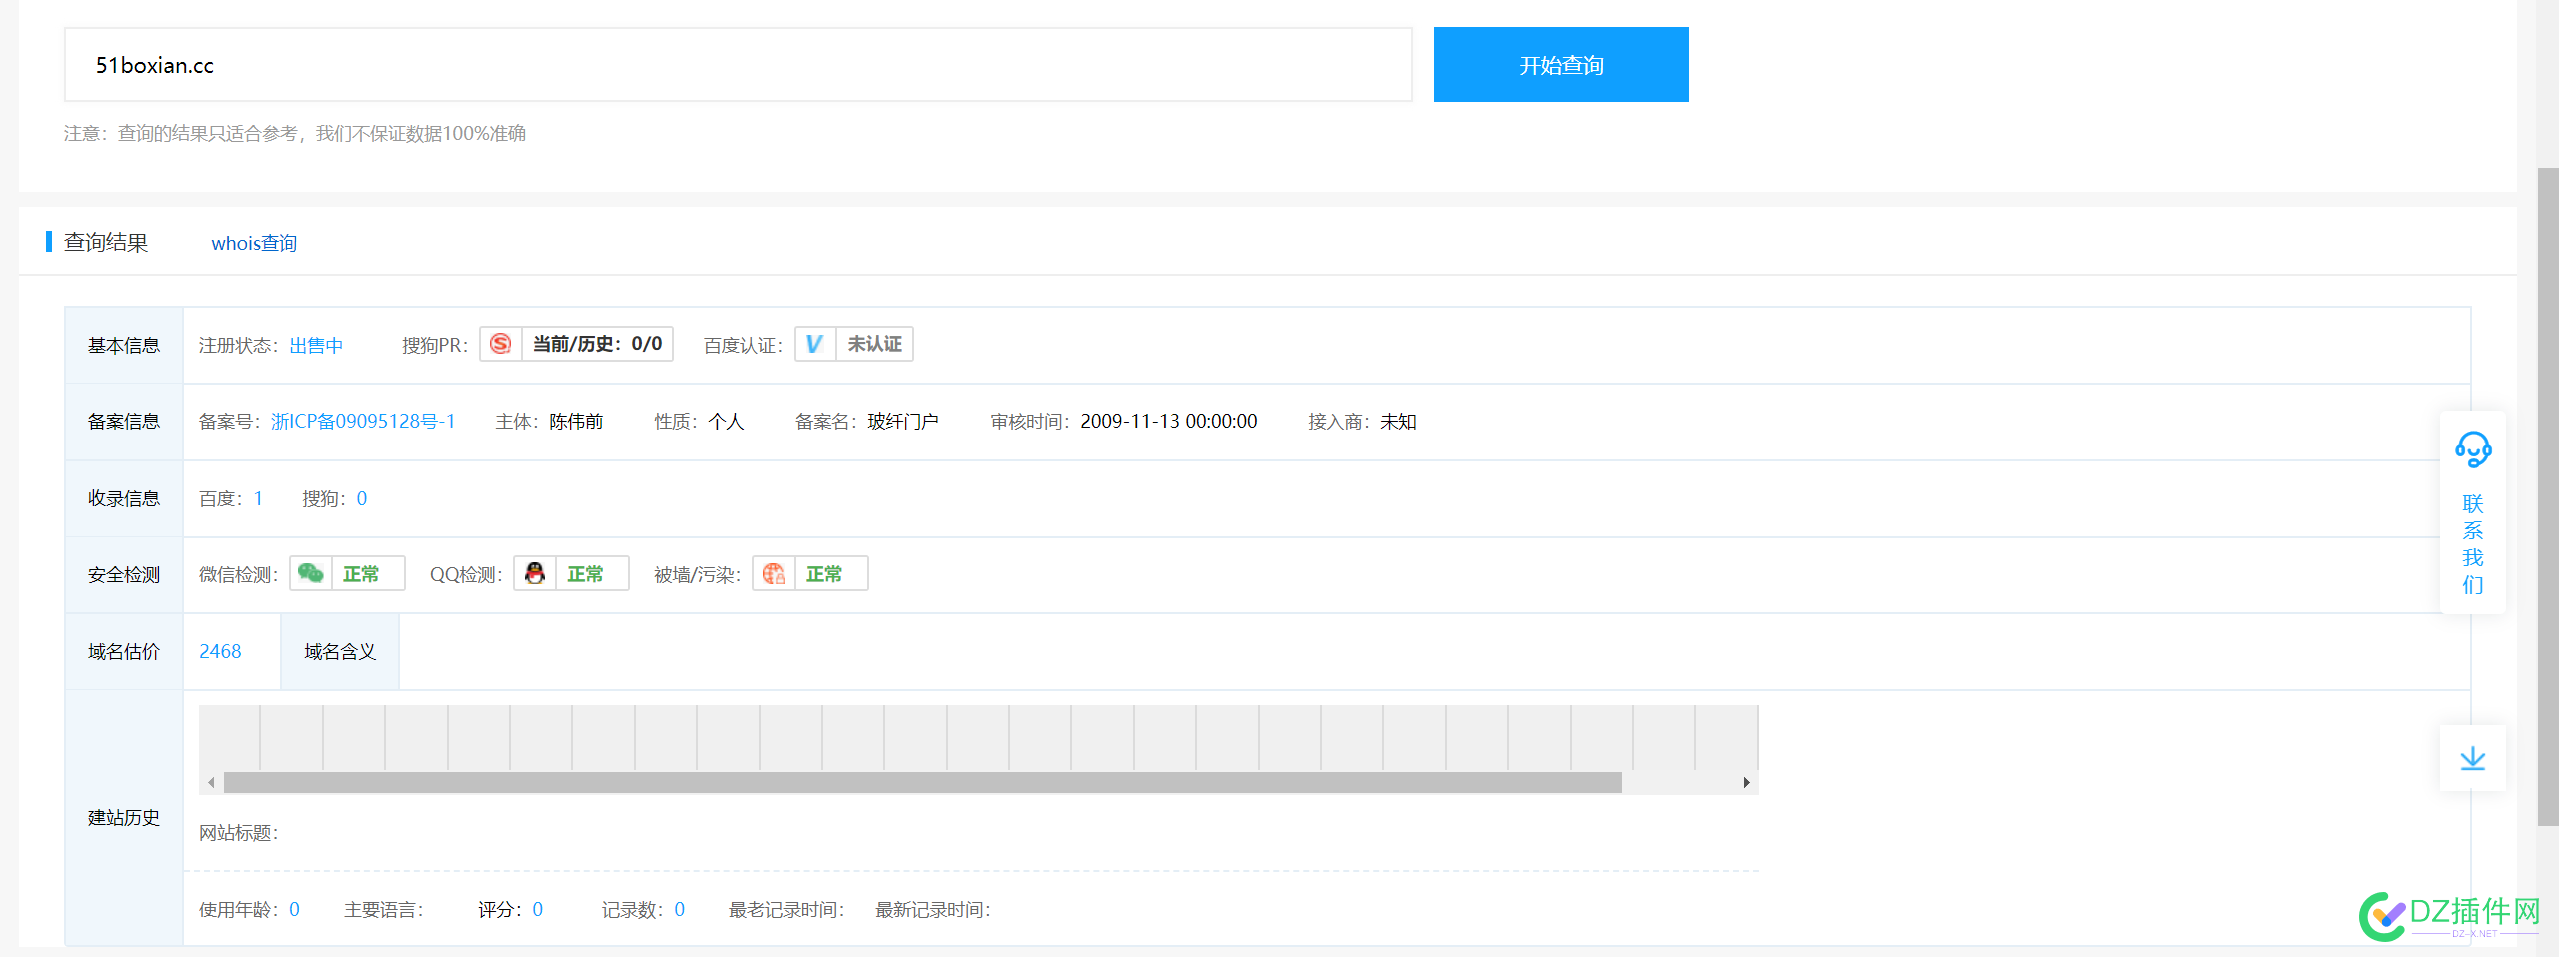Click the filing owner name 陈伟前

click(576, 421)
